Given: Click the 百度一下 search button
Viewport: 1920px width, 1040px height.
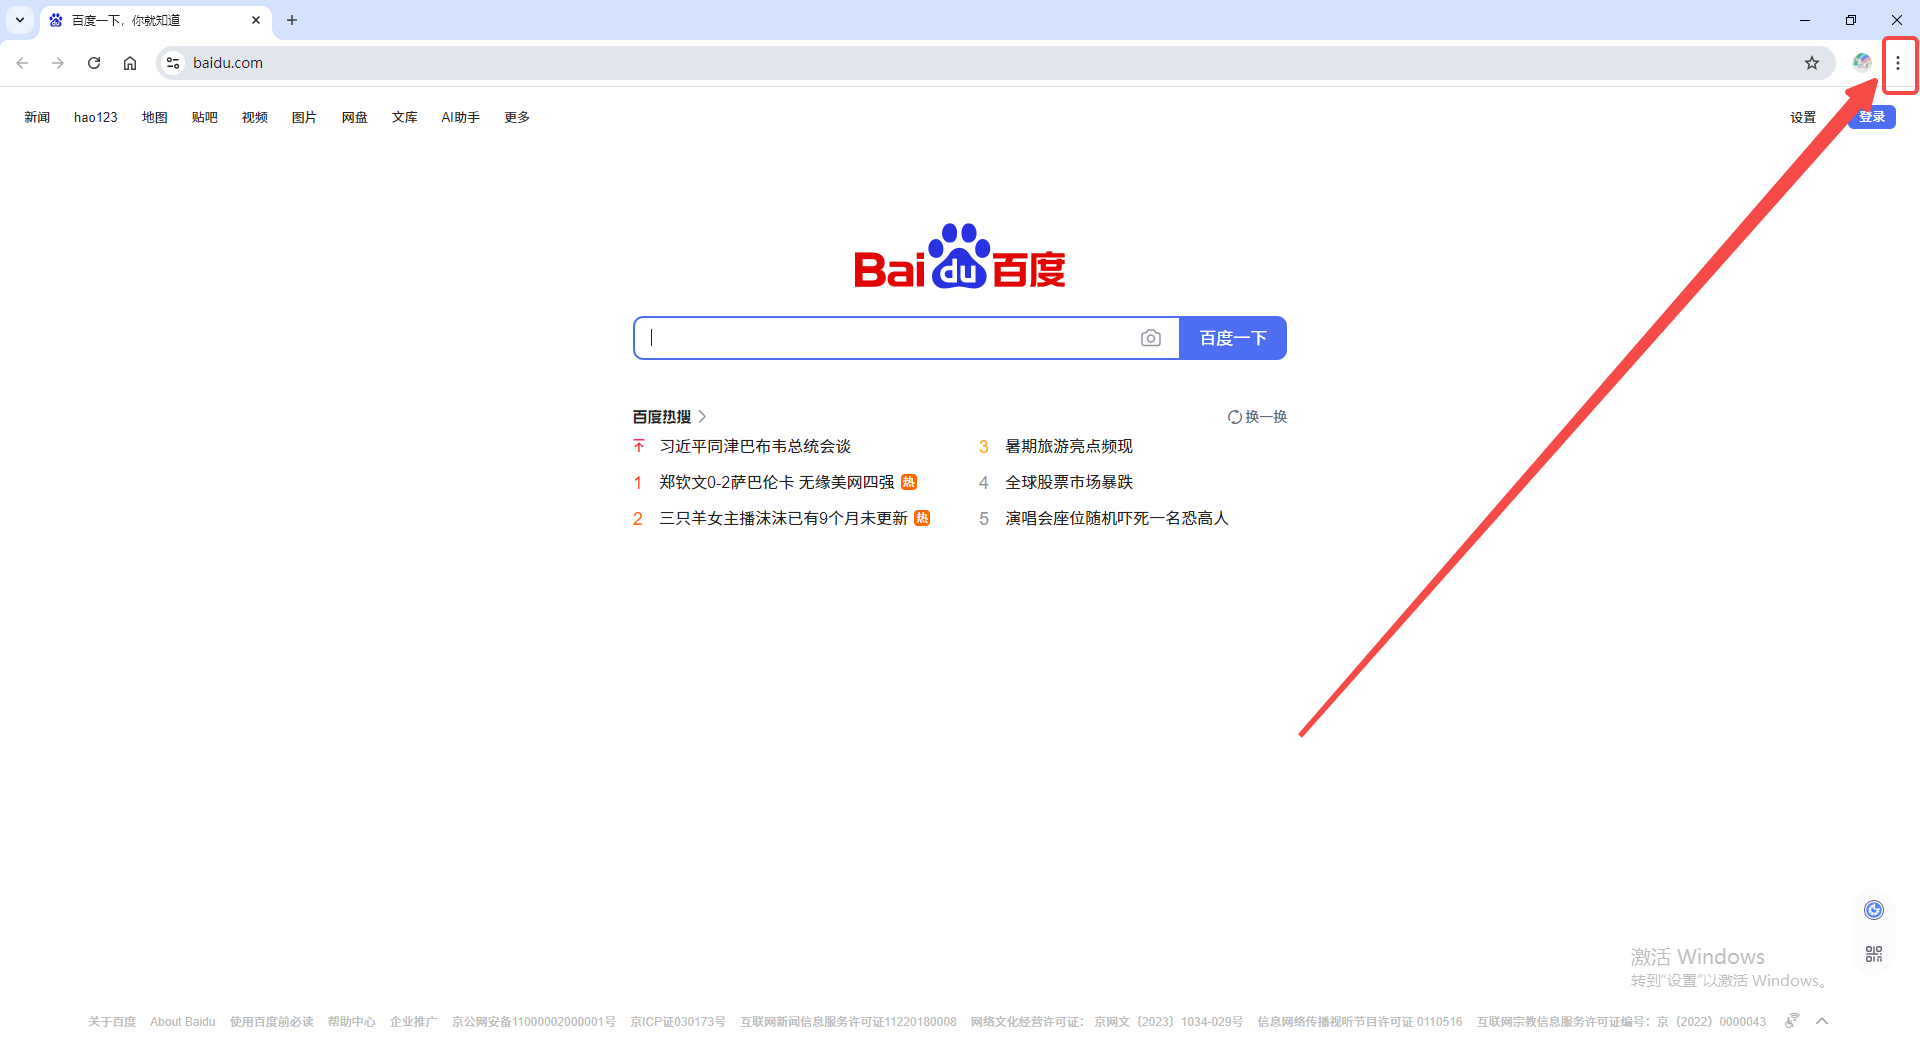Looking at the screenshot, I should point(1233,338).
